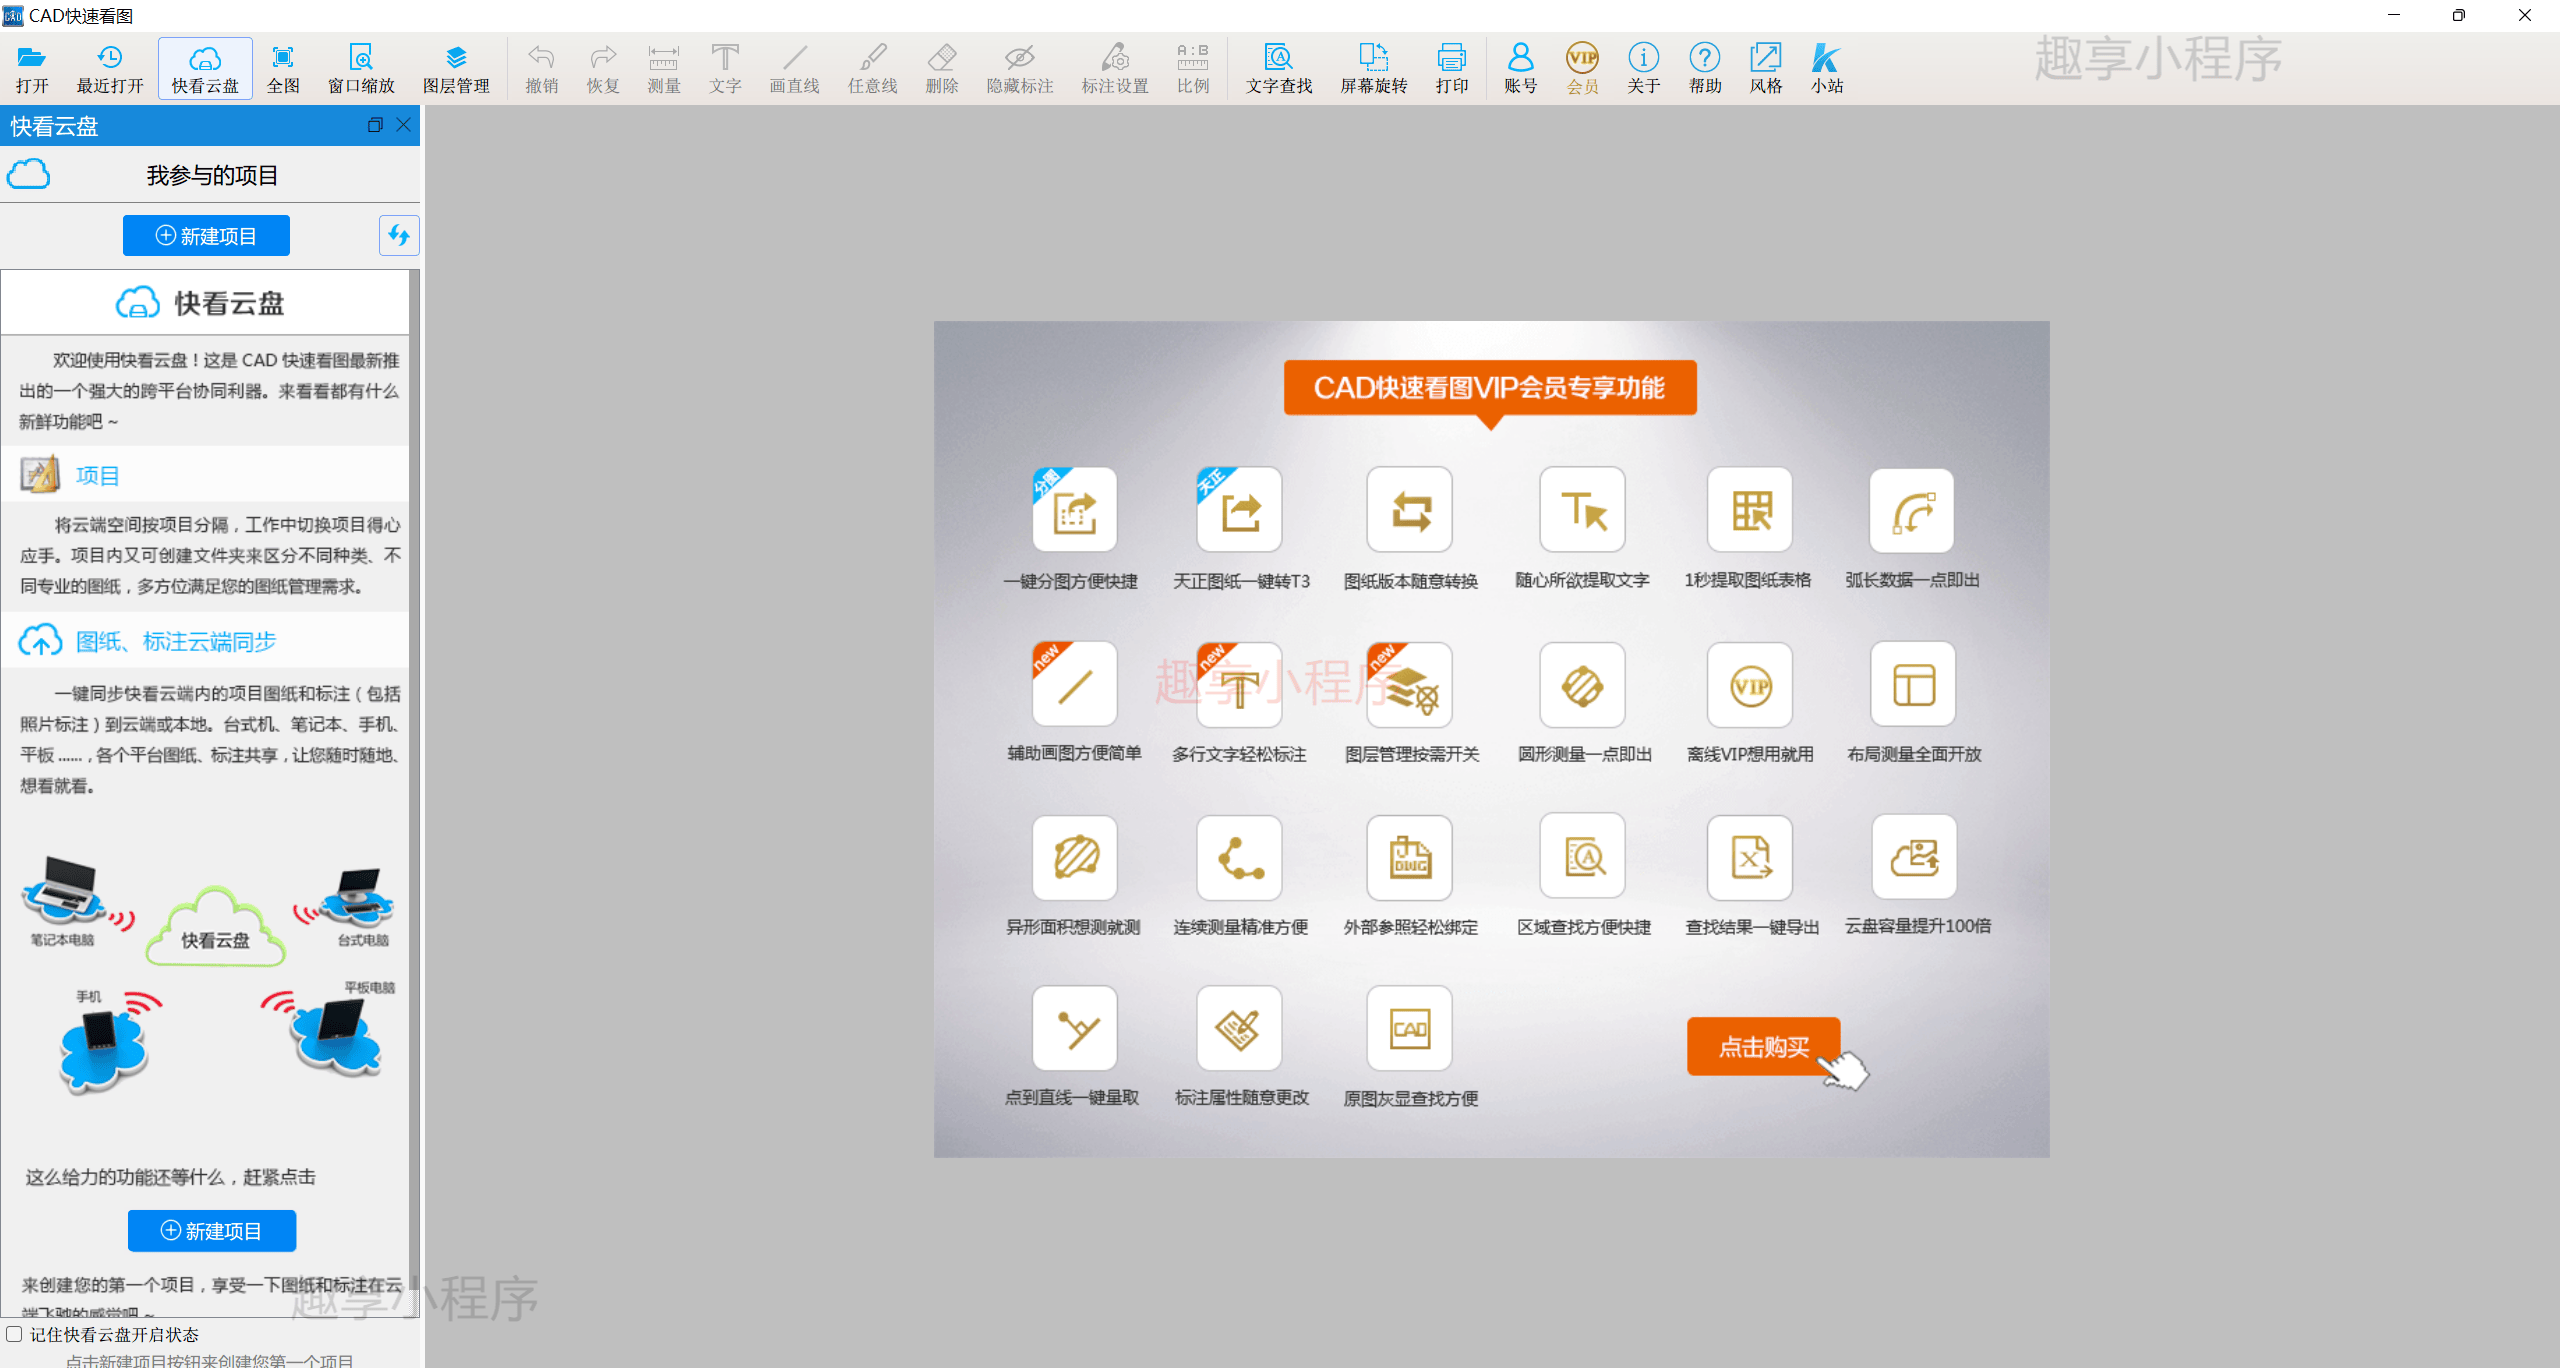Select the 文字 text tool
Image resolution: width=2560 pixels, height=1368 pixels.
[x=725, y=69]
